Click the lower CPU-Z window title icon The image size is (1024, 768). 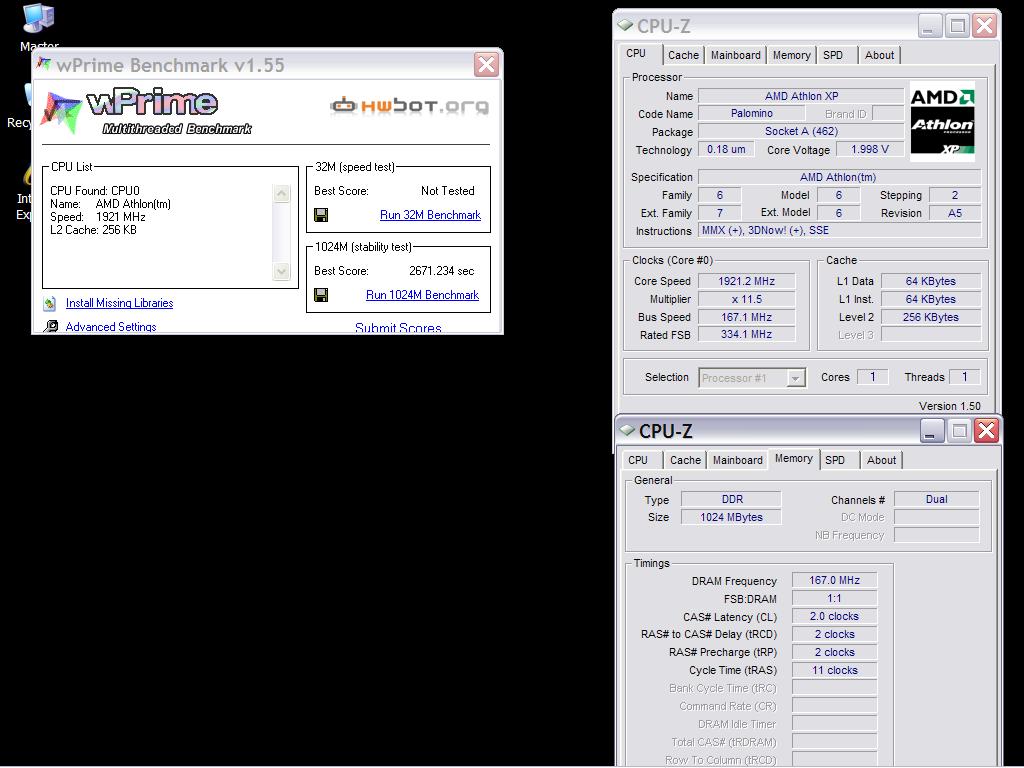(627, 430)
